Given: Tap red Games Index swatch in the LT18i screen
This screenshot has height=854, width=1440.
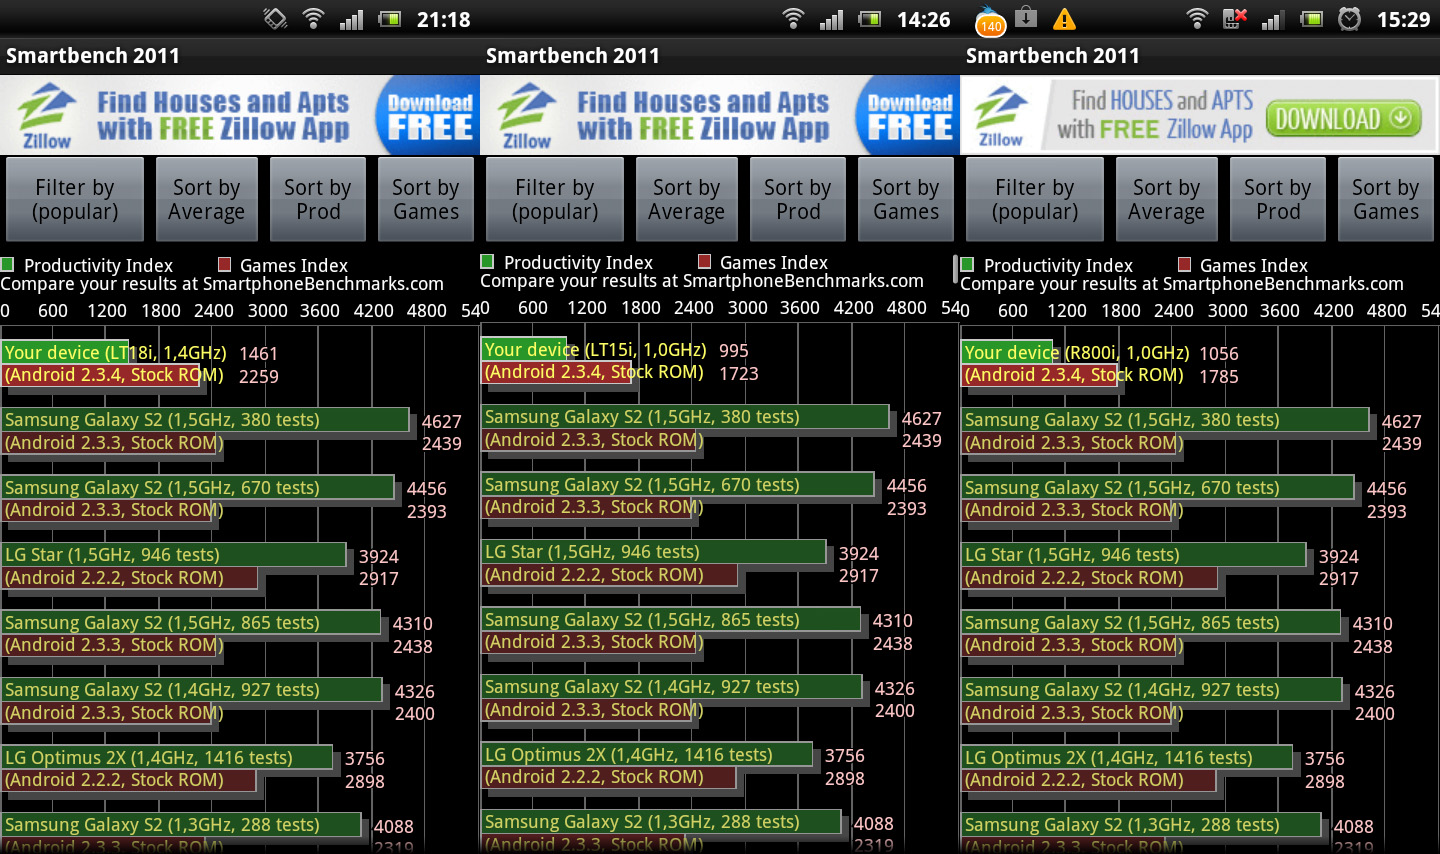Looking at the screenshot, I should coord(225,265).
